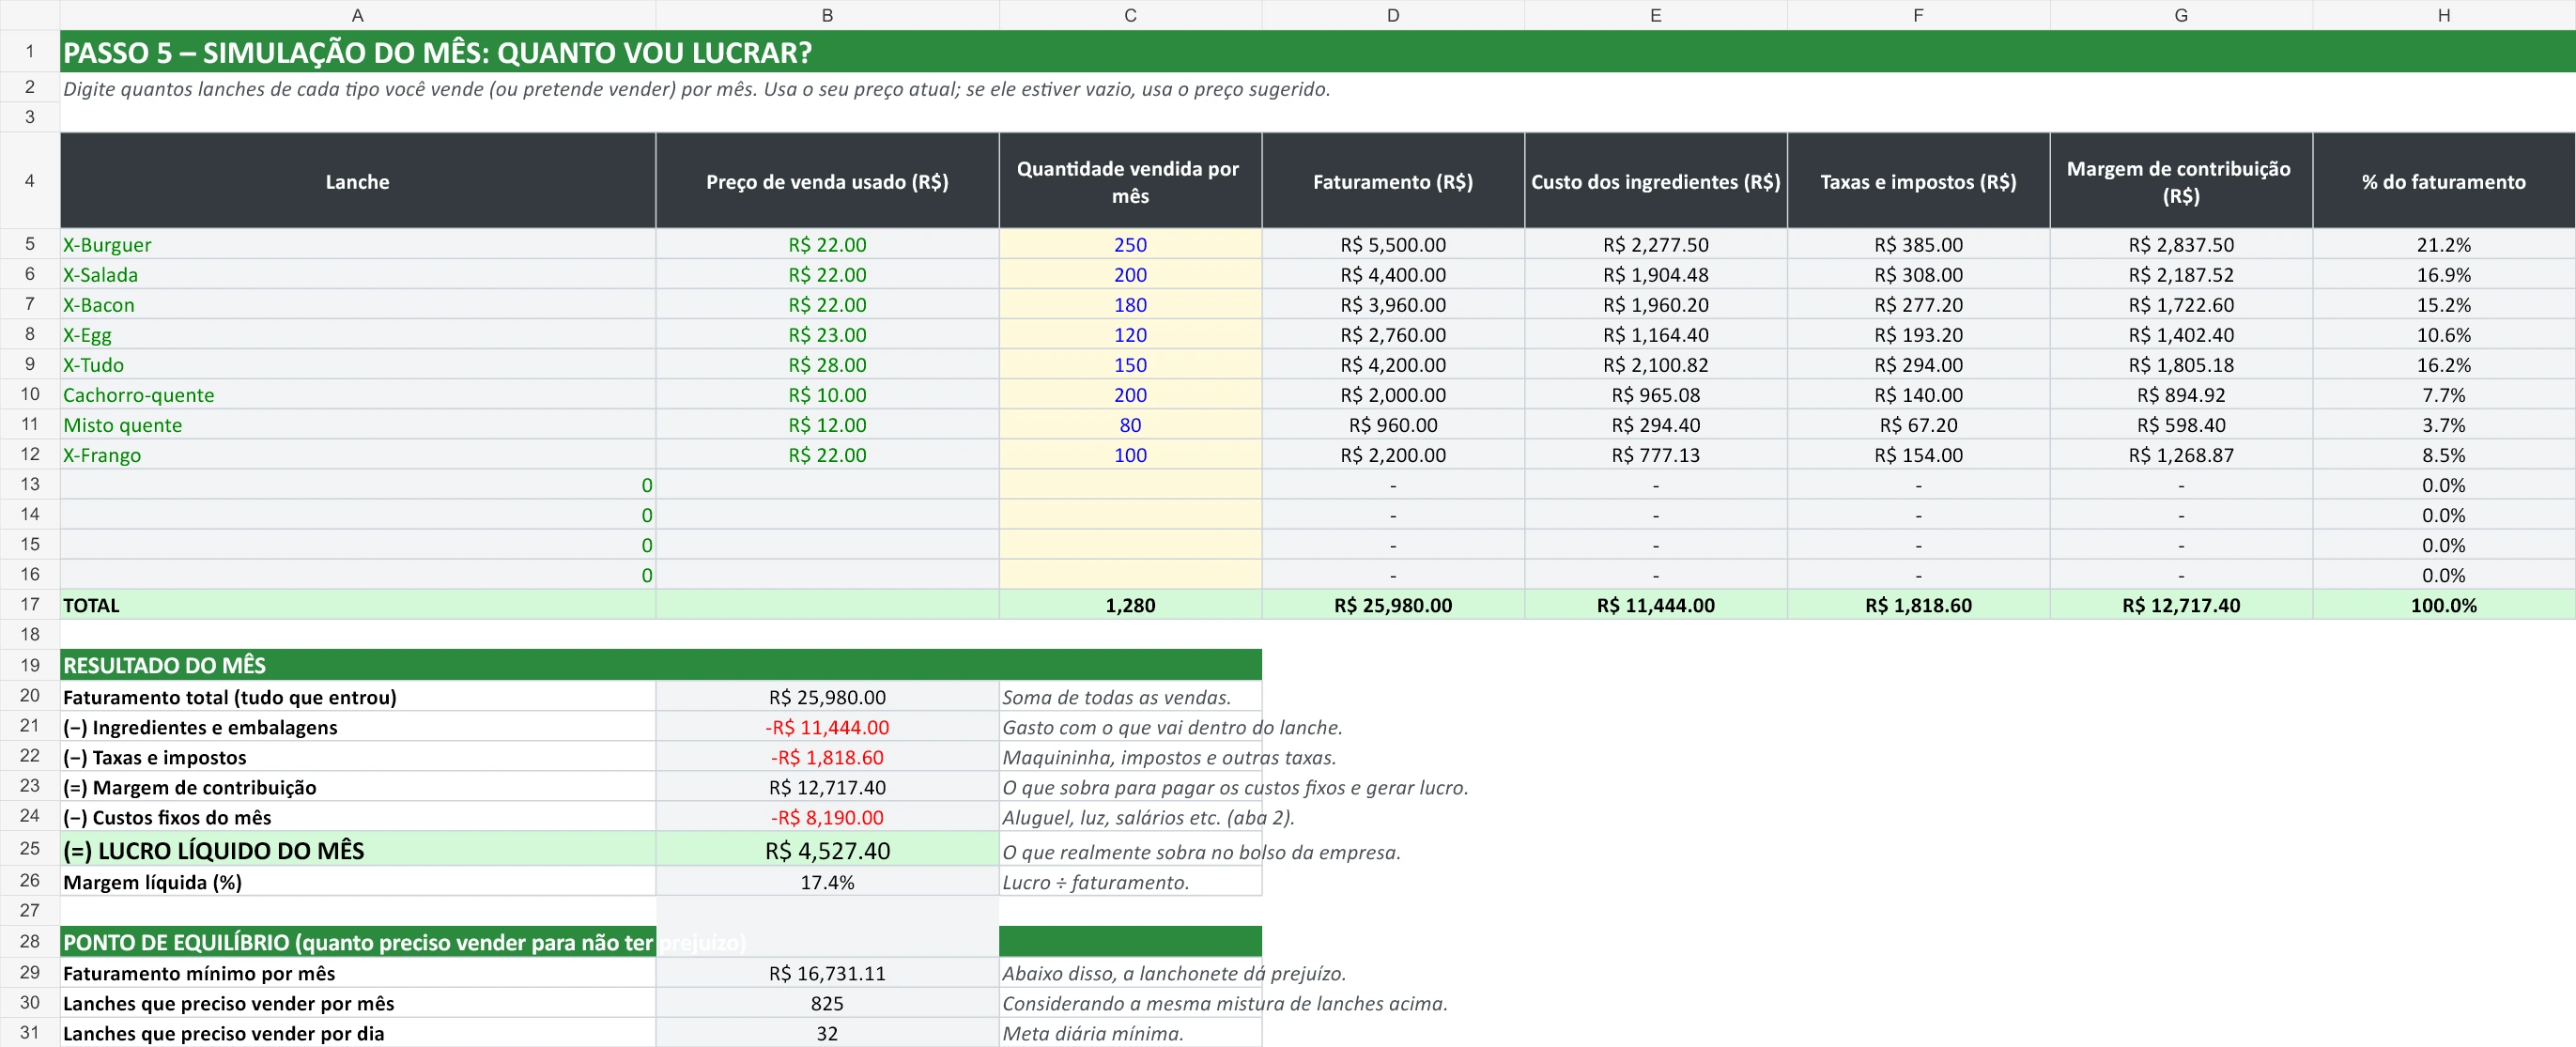Click the X-Burguer quantity cell 250
Viewport: 2576px width, 1047px height.
(x=1130, y=244)
